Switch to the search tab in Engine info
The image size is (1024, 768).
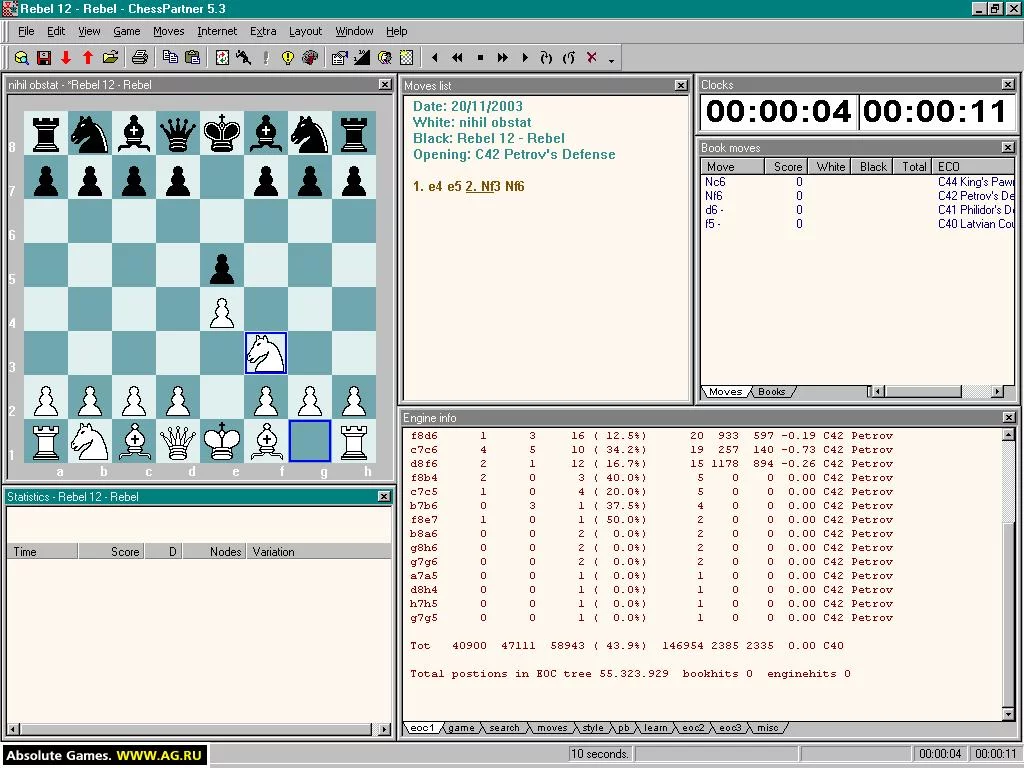(x=504, y=728)
